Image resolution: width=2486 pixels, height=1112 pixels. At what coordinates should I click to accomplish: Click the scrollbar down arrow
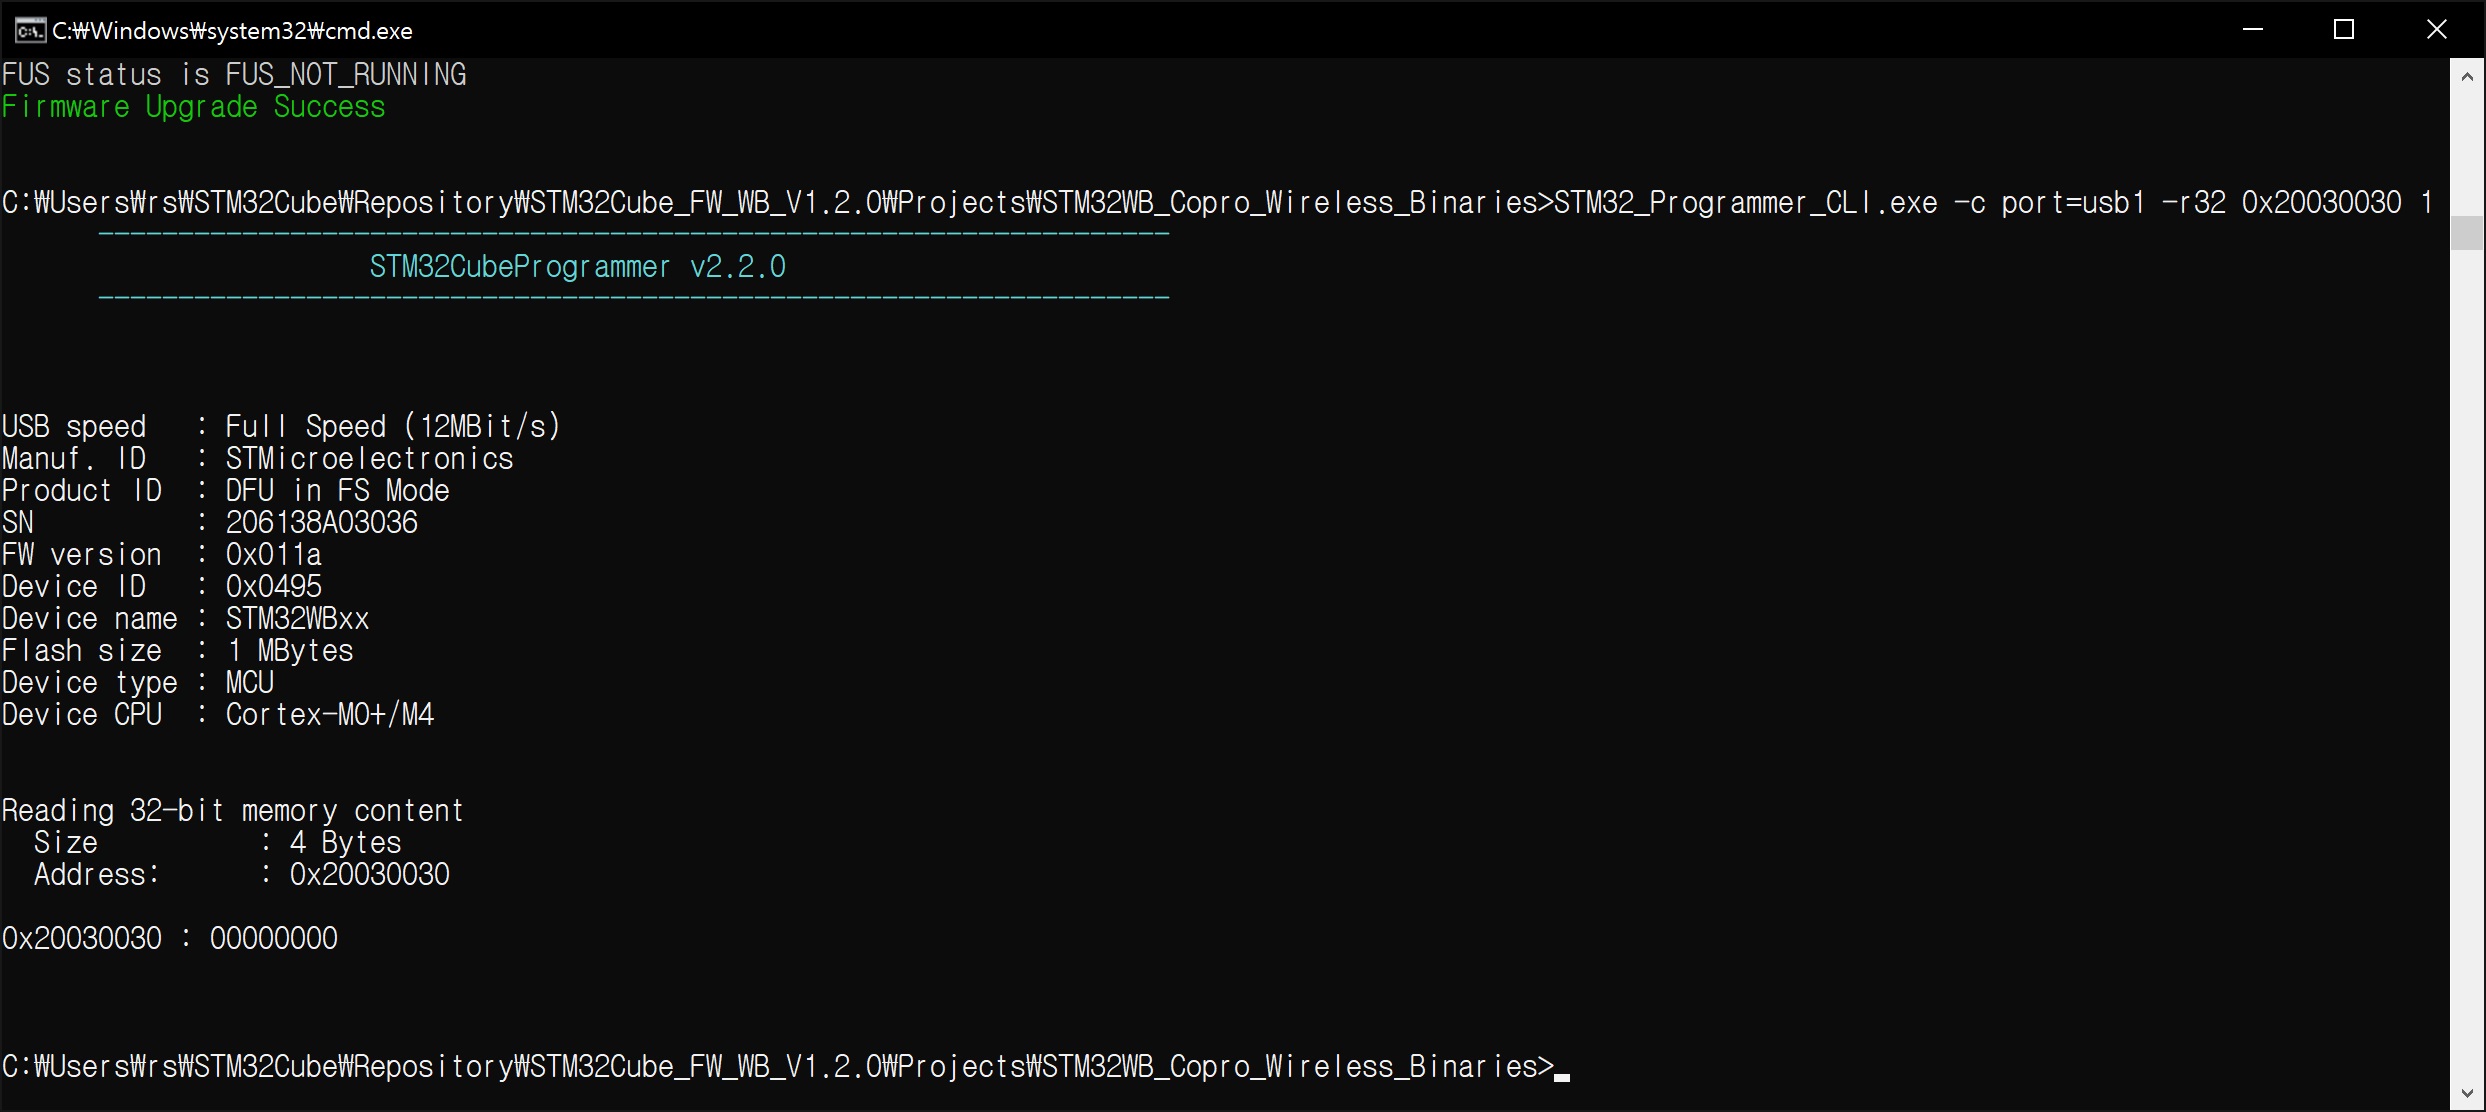point(2466,1094)
